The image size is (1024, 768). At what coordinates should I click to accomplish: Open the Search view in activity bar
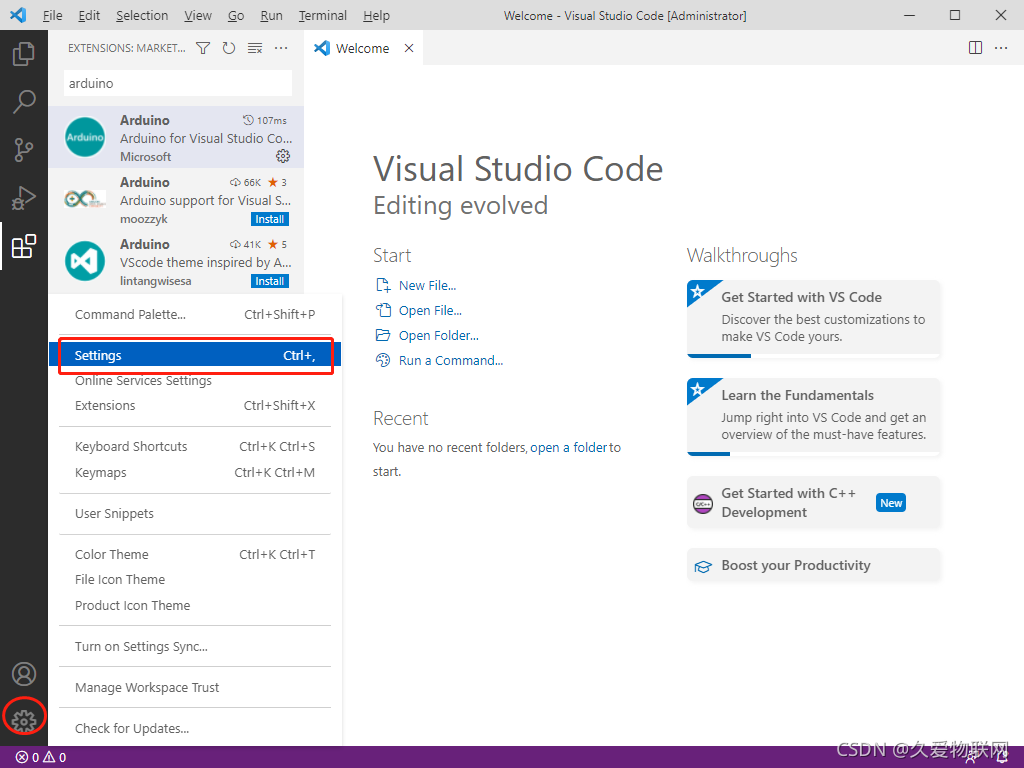pyautogui.click(x=24, y=102)
